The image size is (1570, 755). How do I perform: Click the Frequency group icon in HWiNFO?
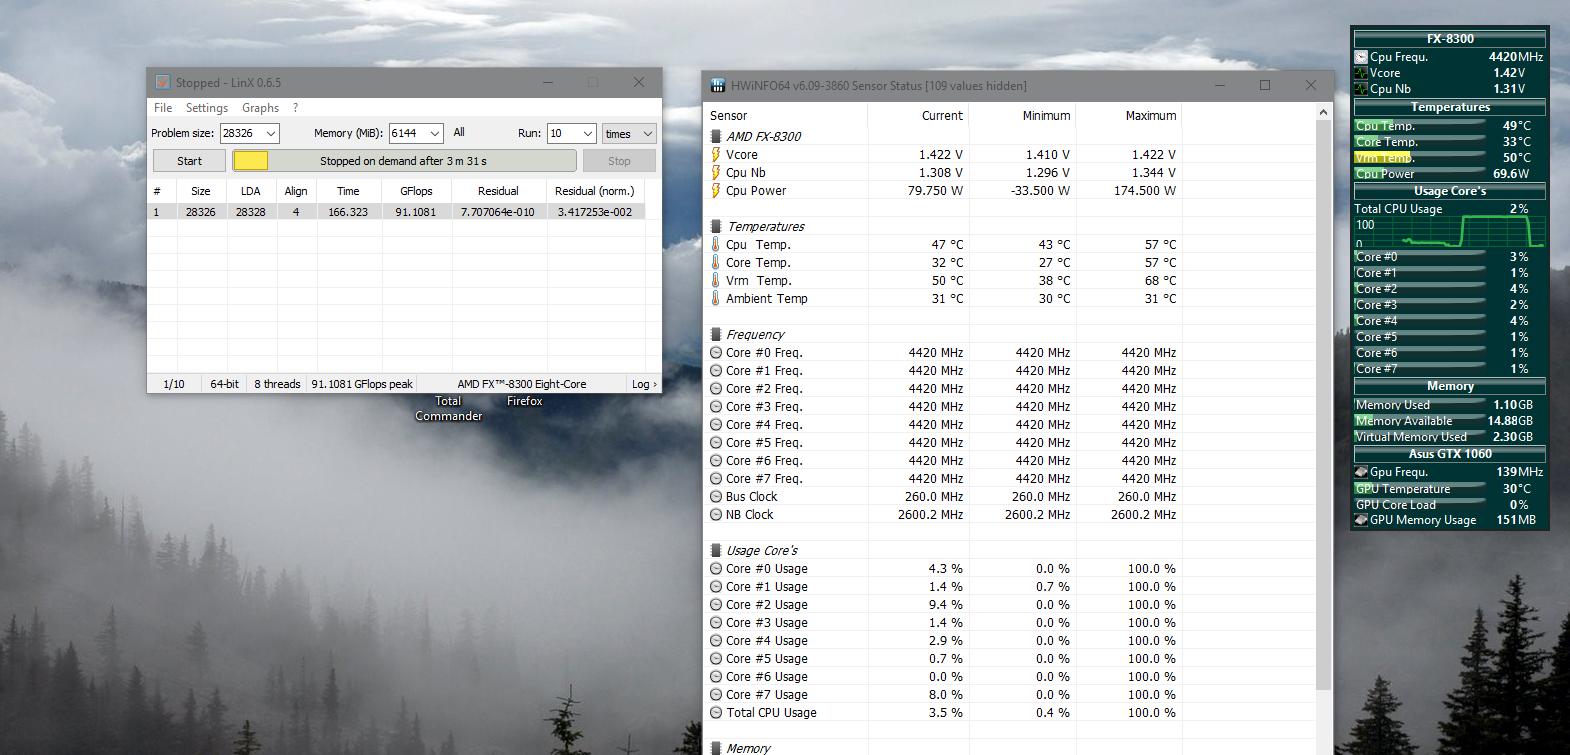[x=716, y=335]
